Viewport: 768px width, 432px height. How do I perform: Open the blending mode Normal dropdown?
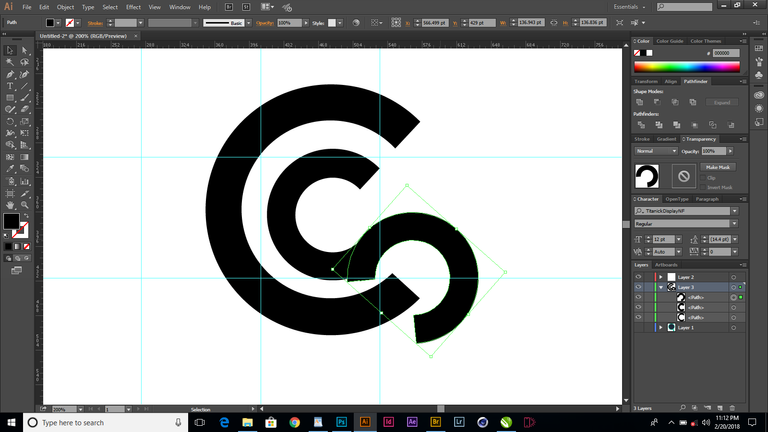coord(656,151)
